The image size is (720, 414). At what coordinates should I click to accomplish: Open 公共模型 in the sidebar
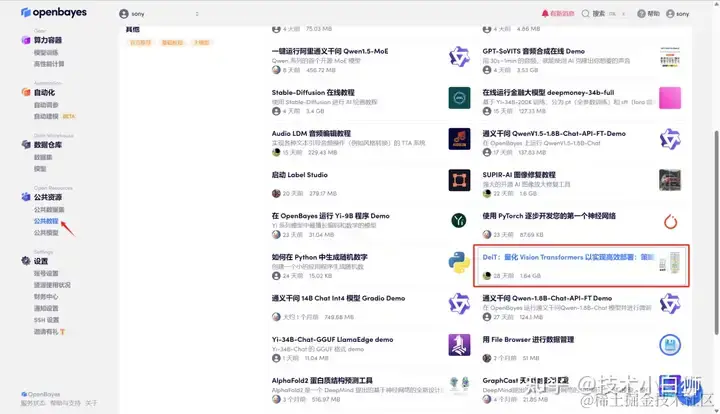pyautogui.click(x=46, y=233)
